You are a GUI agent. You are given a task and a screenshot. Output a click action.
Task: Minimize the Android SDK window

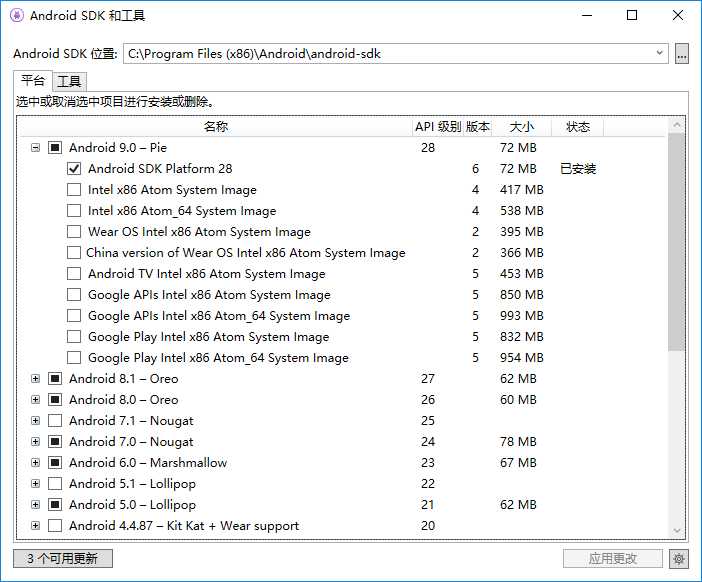tap(587, 16)
